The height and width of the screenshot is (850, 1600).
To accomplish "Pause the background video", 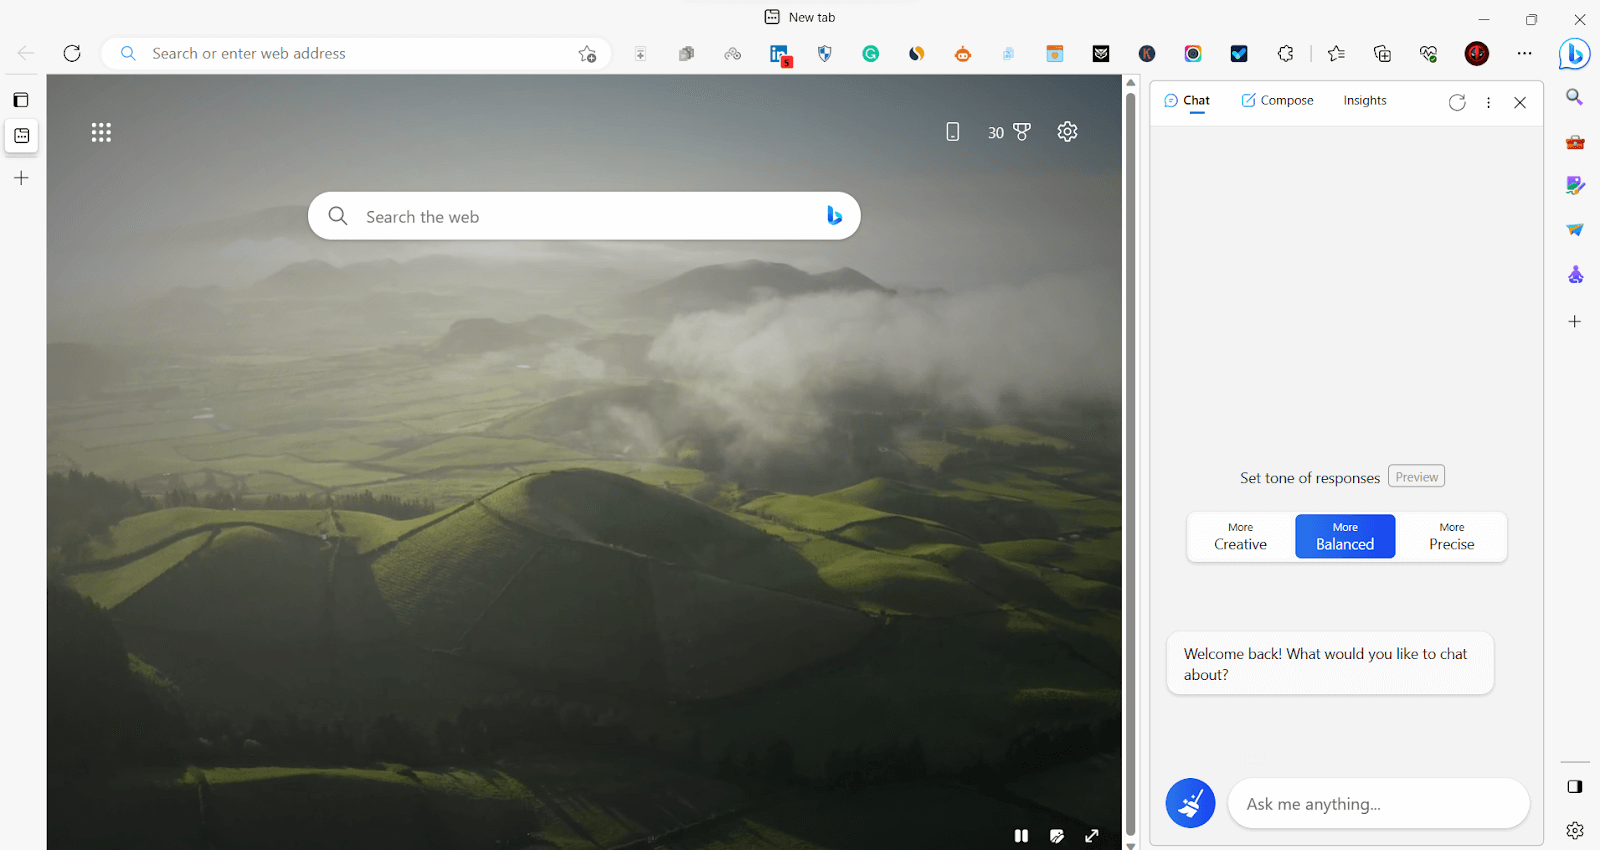I will pyautogui.click(x=1021, y=836).
